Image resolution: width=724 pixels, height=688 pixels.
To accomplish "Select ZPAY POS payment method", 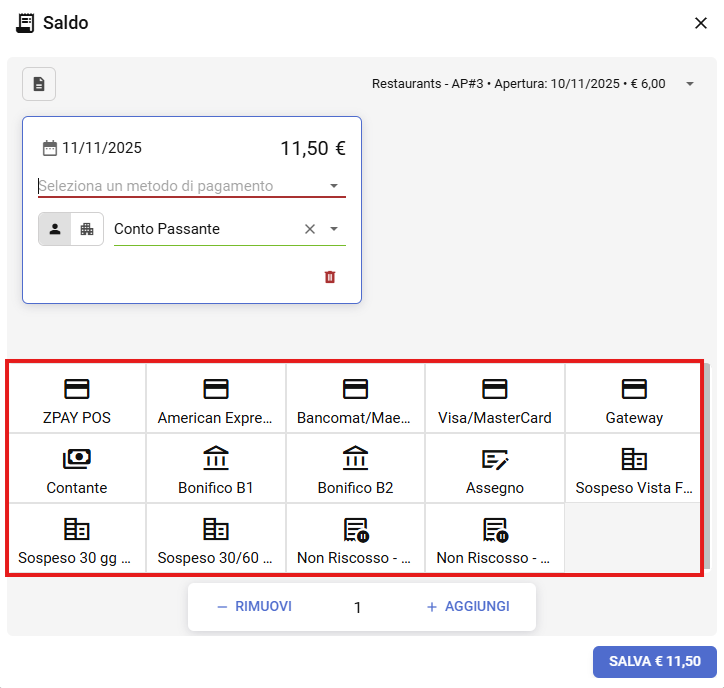I will pyautogui.click(x=77, y=399).
